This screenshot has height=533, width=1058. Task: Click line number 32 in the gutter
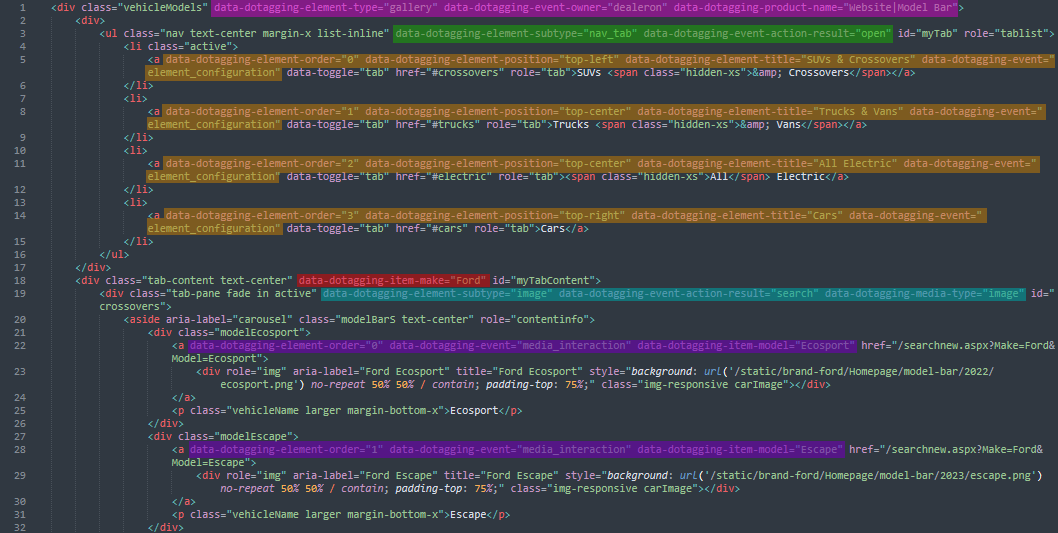(x=20, y=527)
